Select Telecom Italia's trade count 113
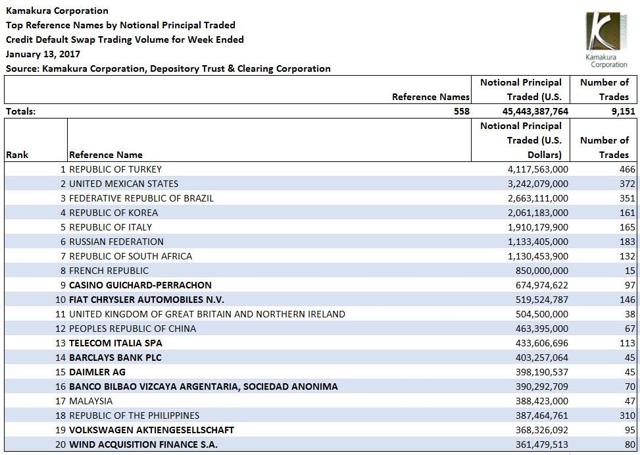640x455 pixels. click(x=627, y=343)
